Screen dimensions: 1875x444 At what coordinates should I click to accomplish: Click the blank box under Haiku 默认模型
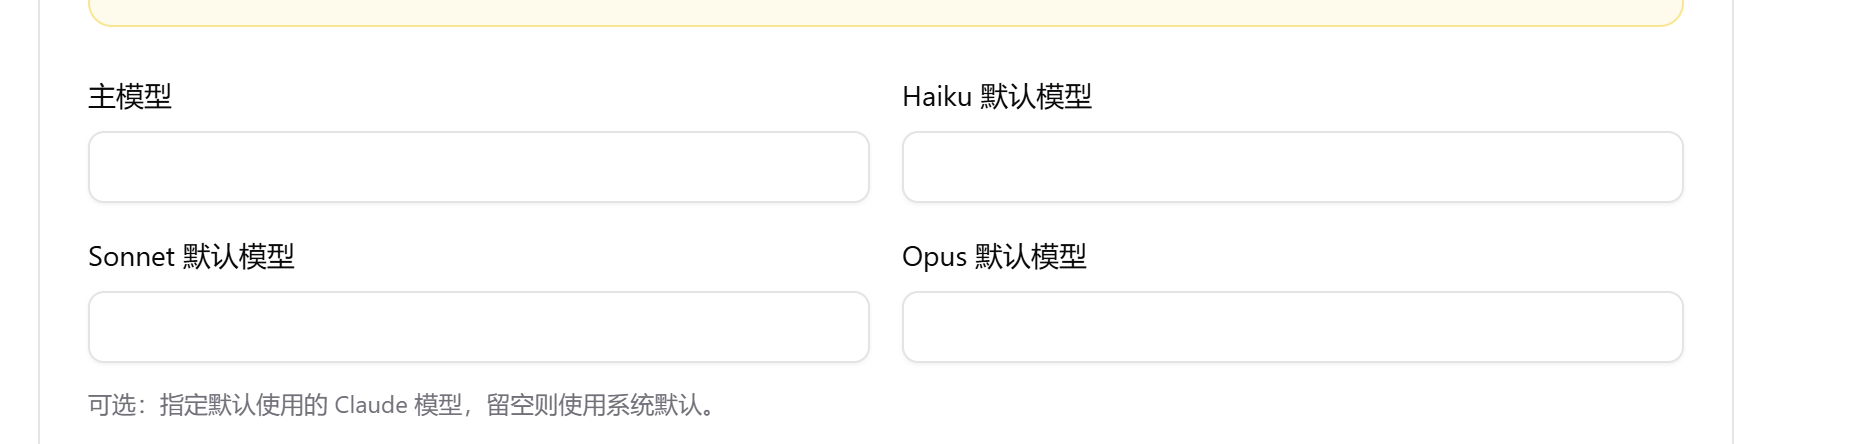click(1292, 167)
